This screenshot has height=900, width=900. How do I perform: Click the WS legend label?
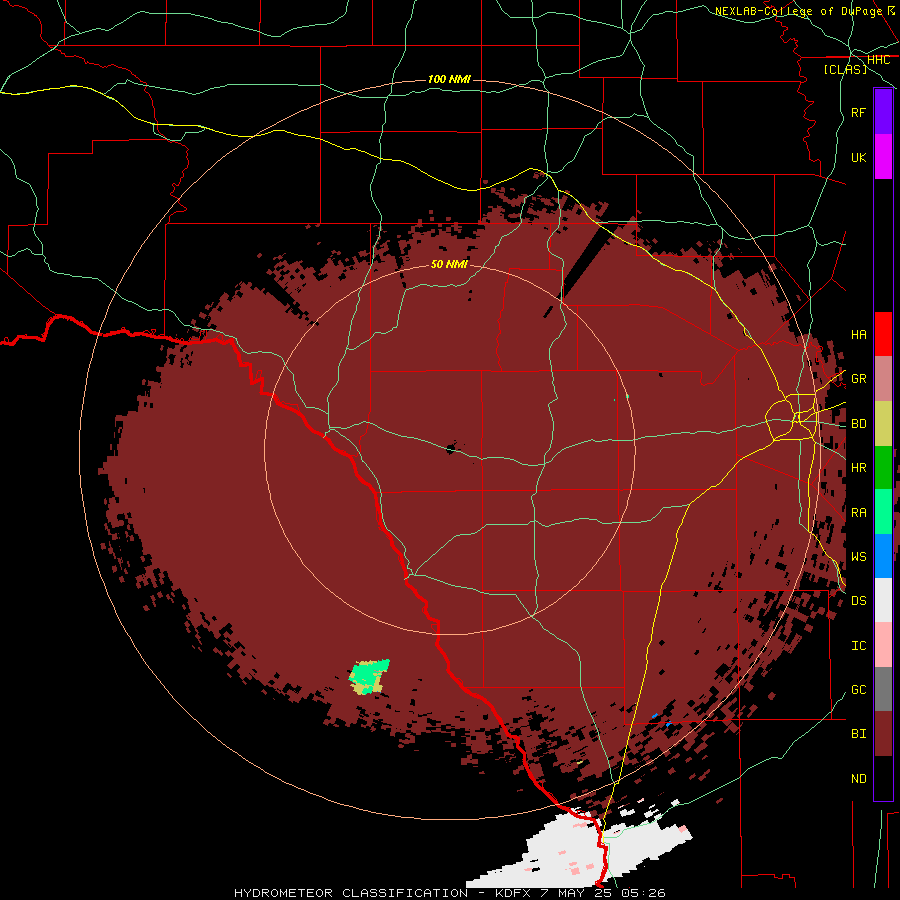(858, 557)
